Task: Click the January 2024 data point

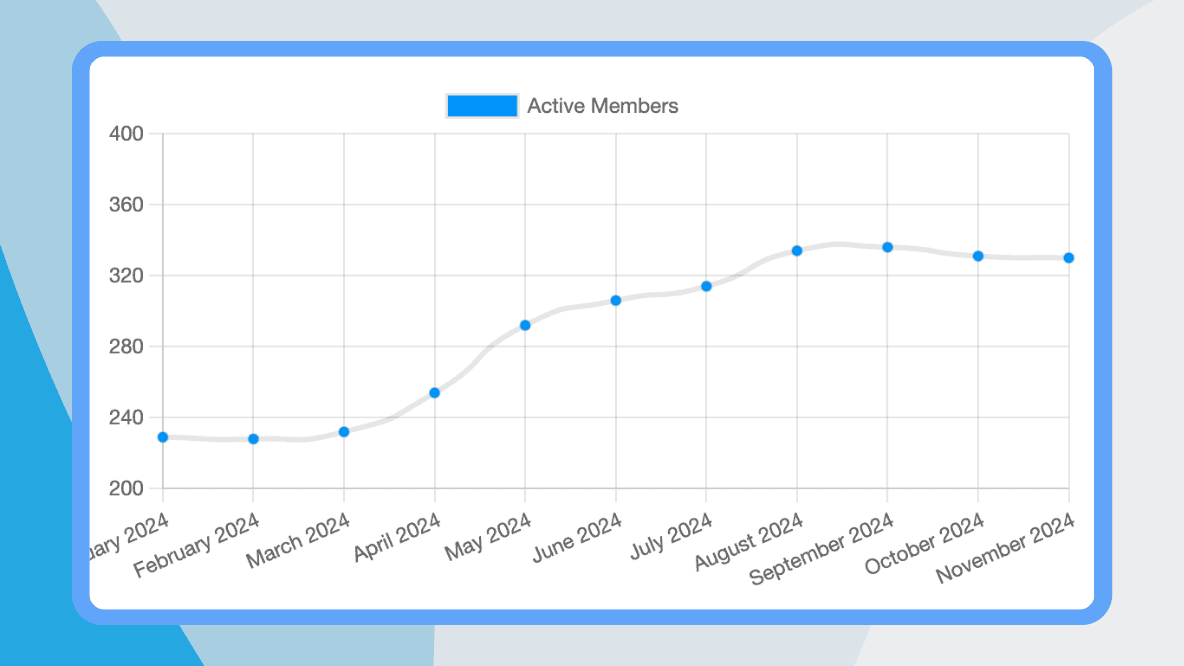Action: tap(161, 437)
